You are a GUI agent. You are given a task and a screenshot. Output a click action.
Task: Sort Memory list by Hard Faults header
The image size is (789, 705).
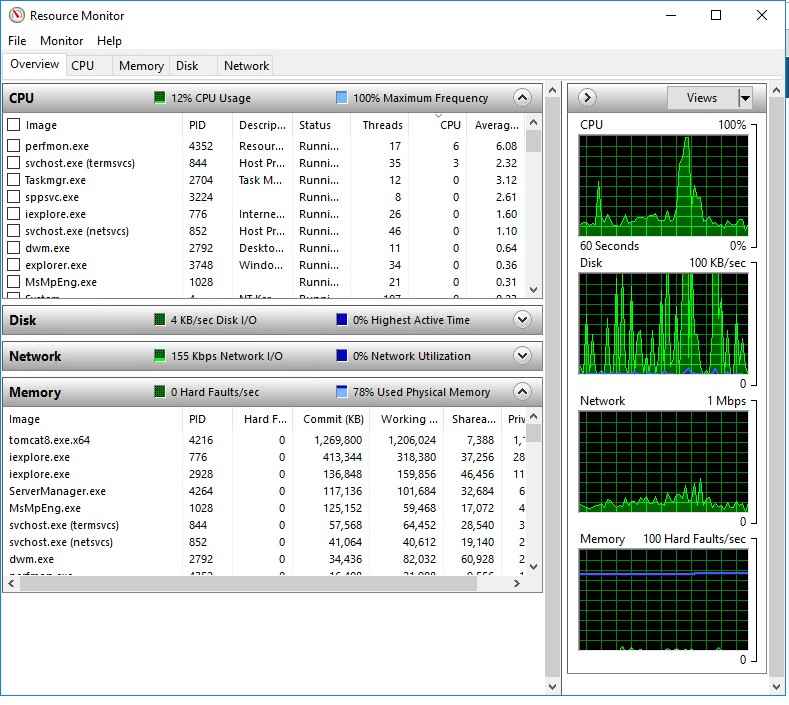(x=263, y=419)
